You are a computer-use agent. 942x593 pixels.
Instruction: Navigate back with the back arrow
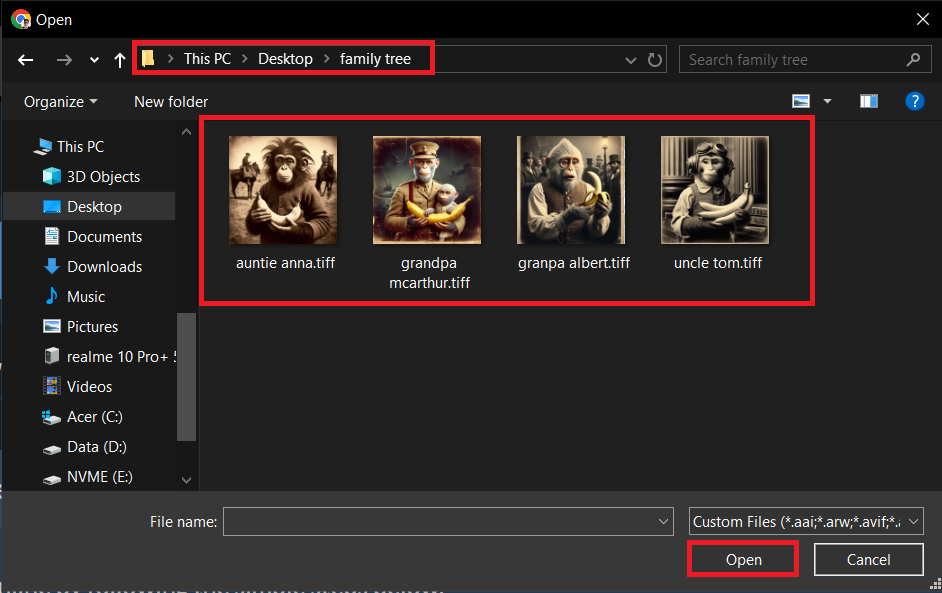[25, 60]
